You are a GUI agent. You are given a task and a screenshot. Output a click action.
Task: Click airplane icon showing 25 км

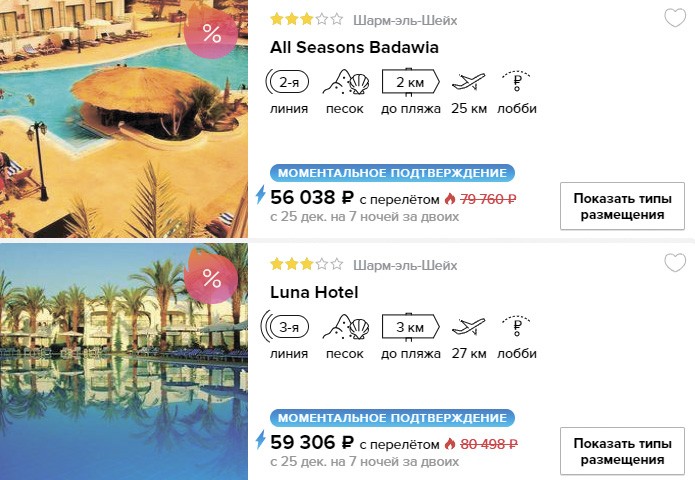[469, 82]
